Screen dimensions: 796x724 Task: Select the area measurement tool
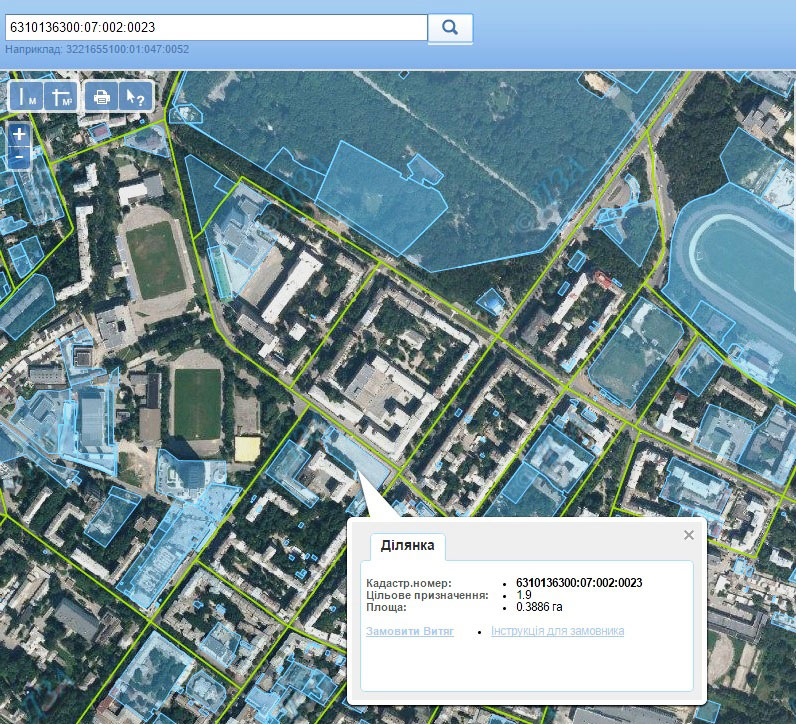(x=62, y=97)
